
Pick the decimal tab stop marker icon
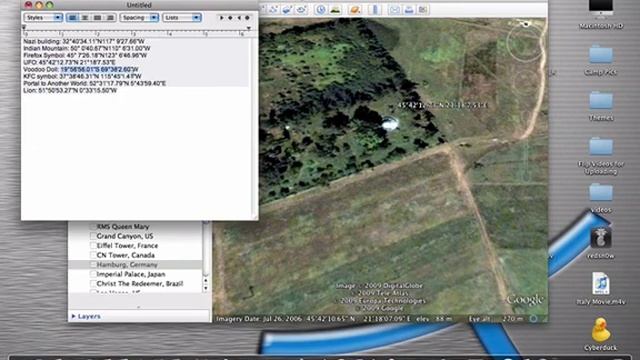247,18
